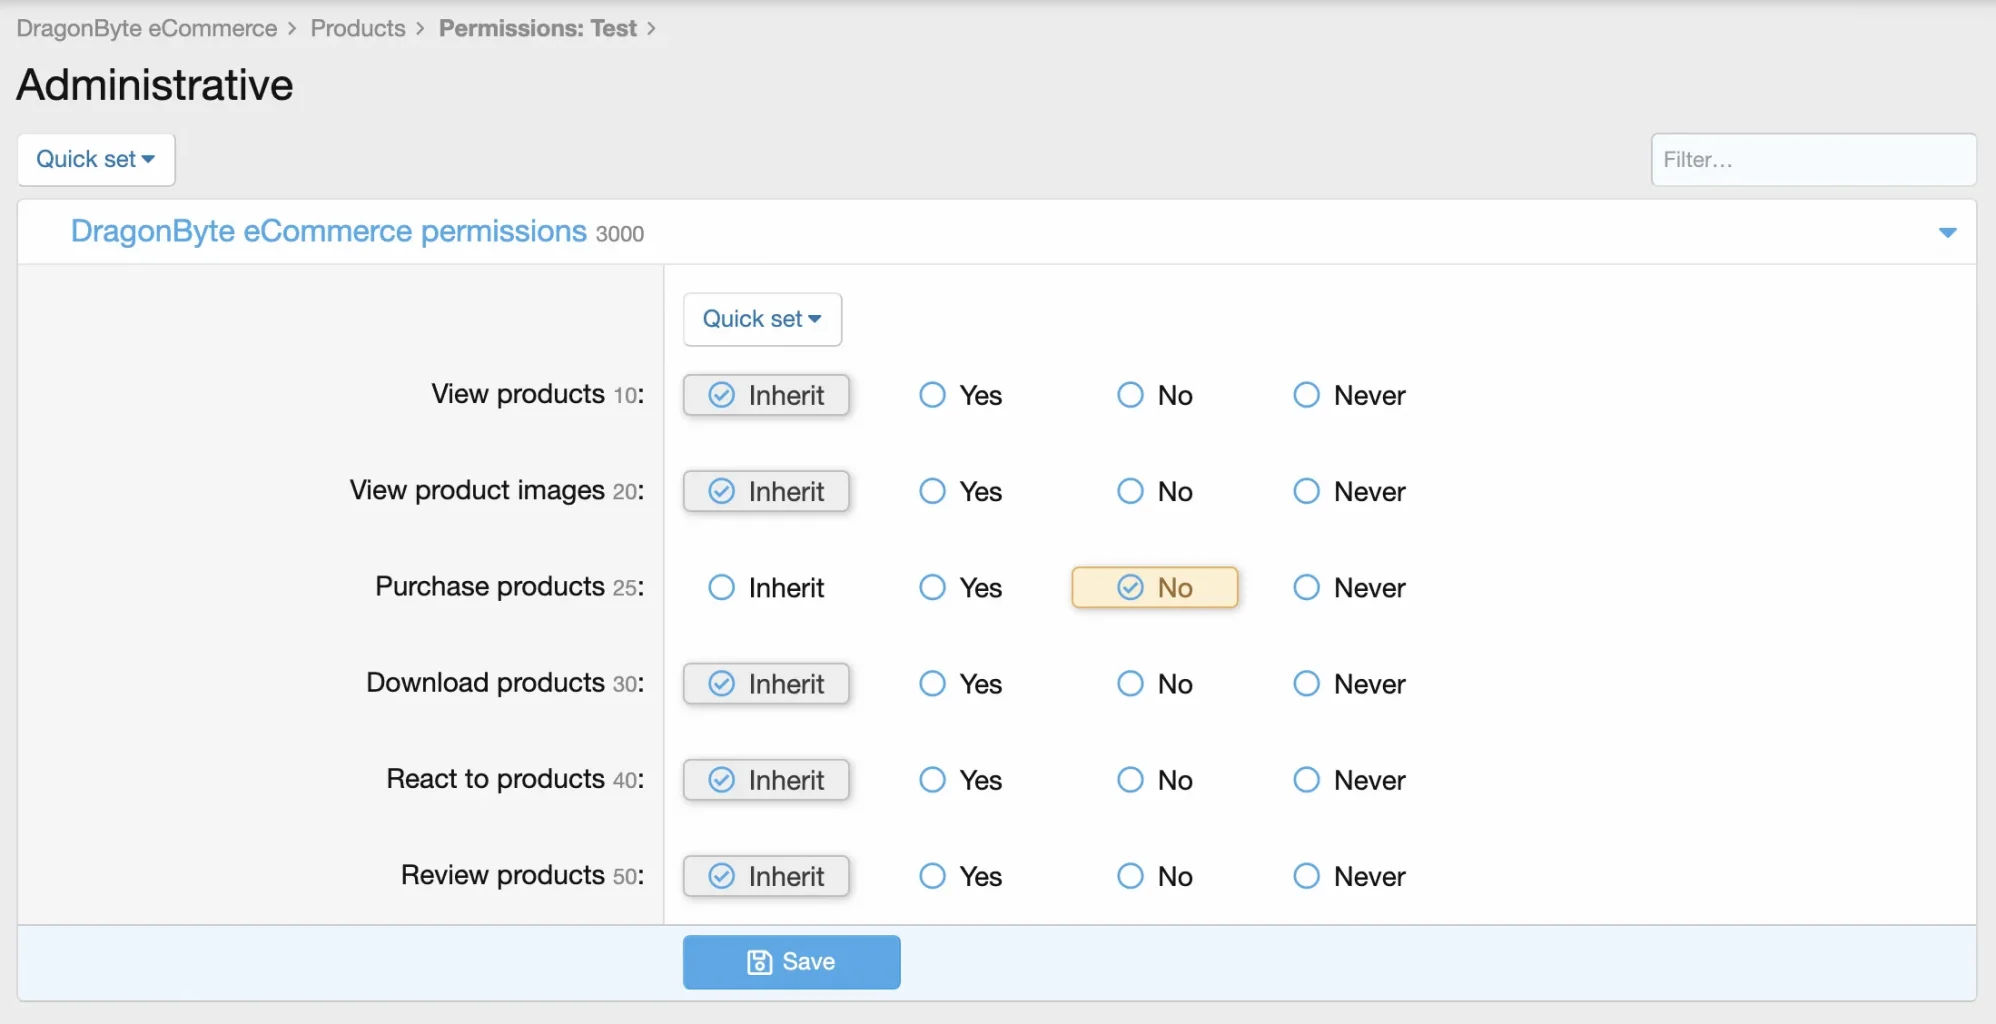Select Inherit for View products

pyautogui.click(x=766, y=395)
